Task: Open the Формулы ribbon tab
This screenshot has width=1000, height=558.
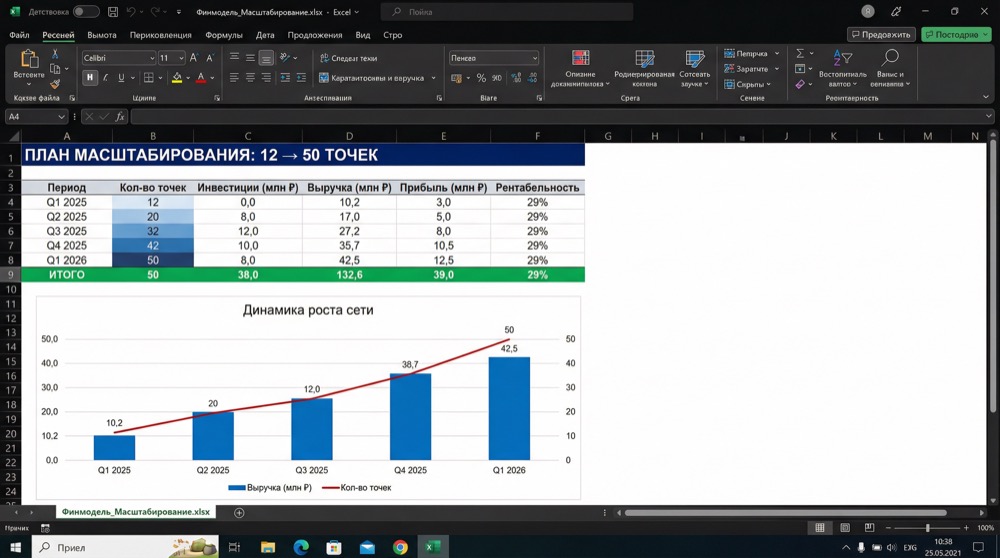Action: 223,35
